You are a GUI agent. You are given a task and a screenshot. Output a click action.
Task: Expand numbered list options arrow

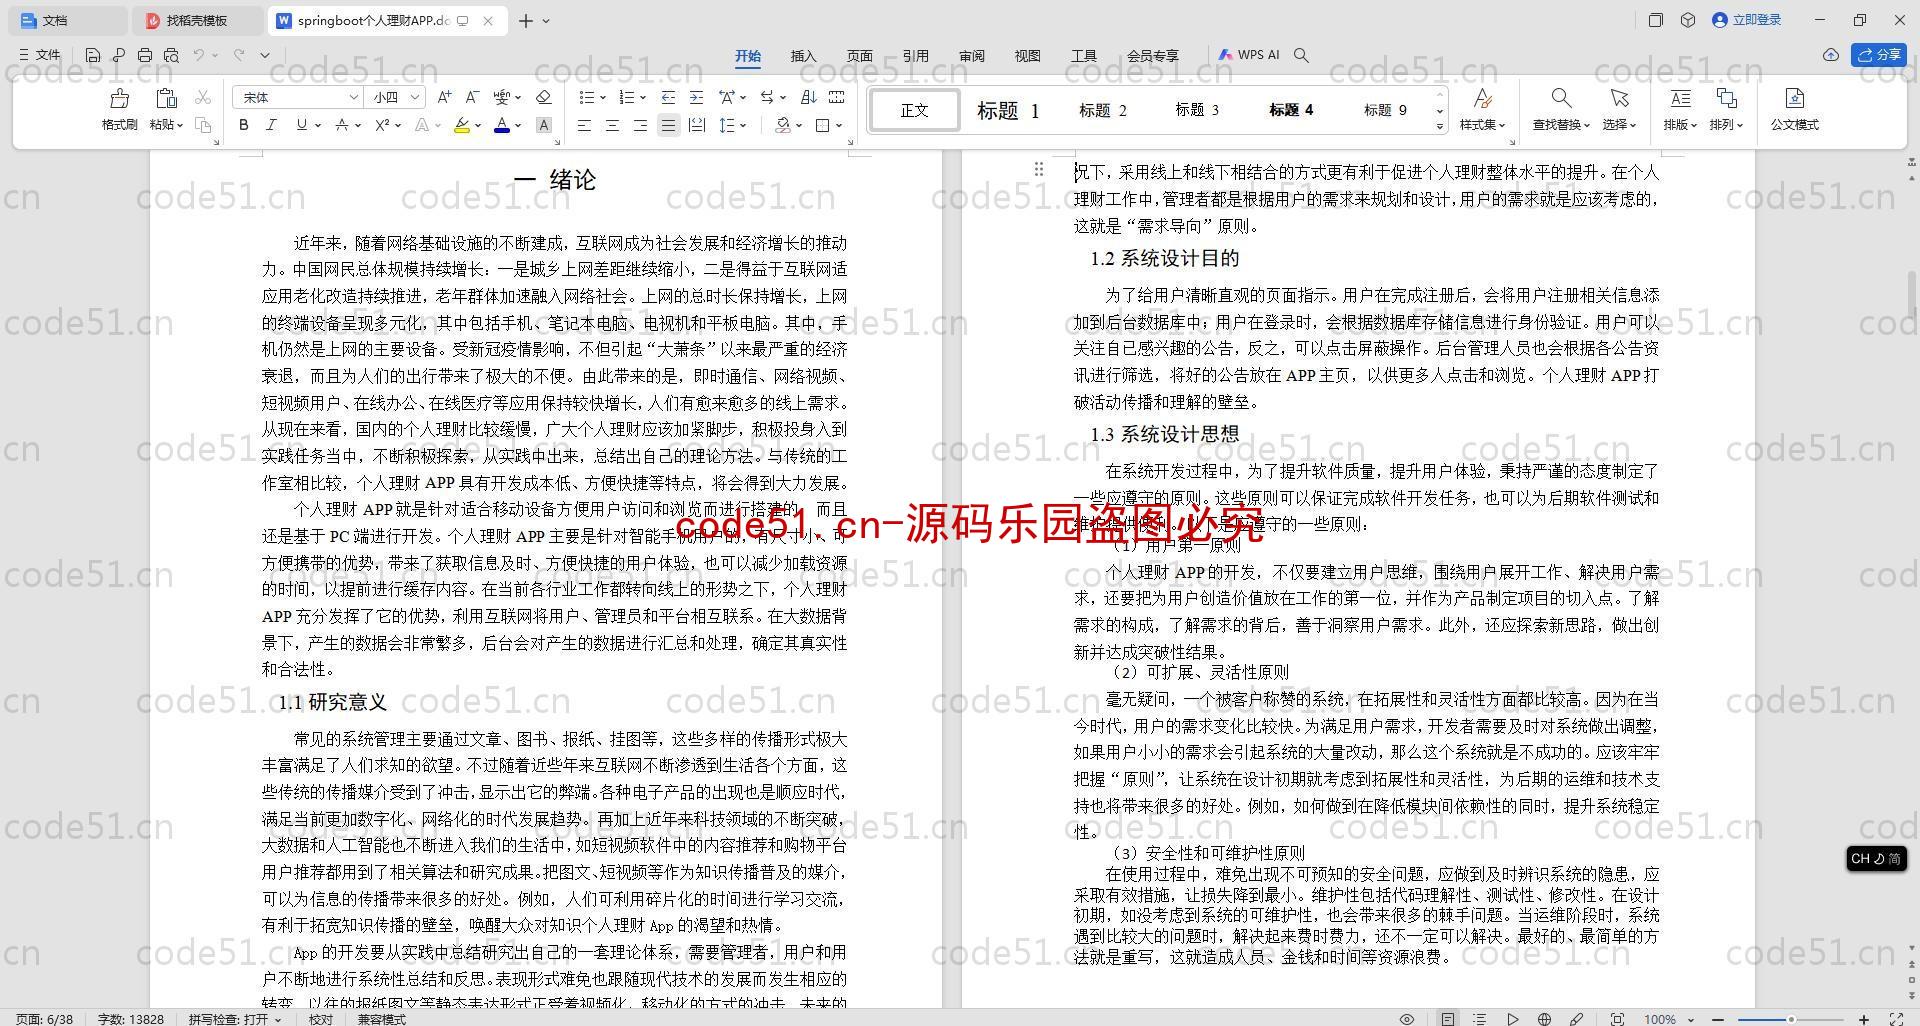pos(642,97)
